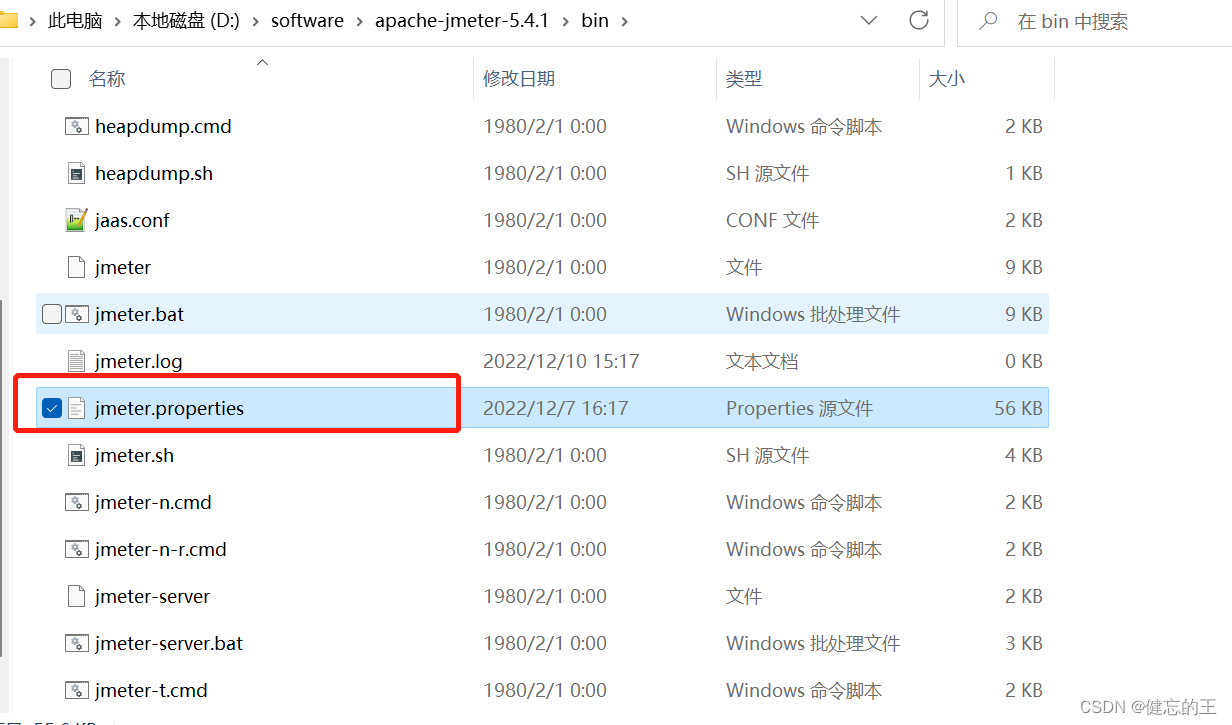
Task: Select the jmeter.sh file name
Action: coord(134,455)
